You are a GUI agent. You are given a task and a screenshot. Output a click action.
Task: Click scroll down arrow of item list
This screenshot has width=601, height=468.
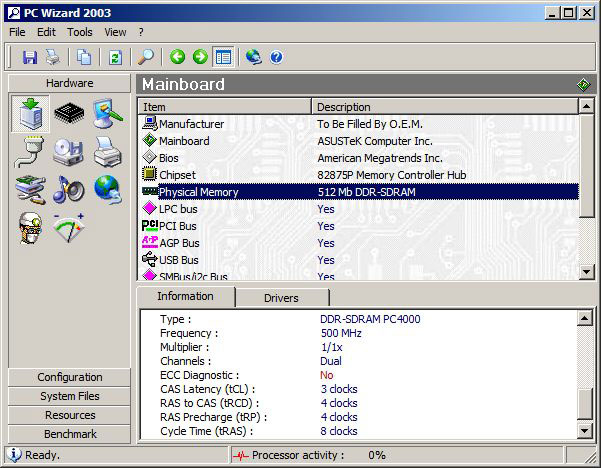[586, 272]
